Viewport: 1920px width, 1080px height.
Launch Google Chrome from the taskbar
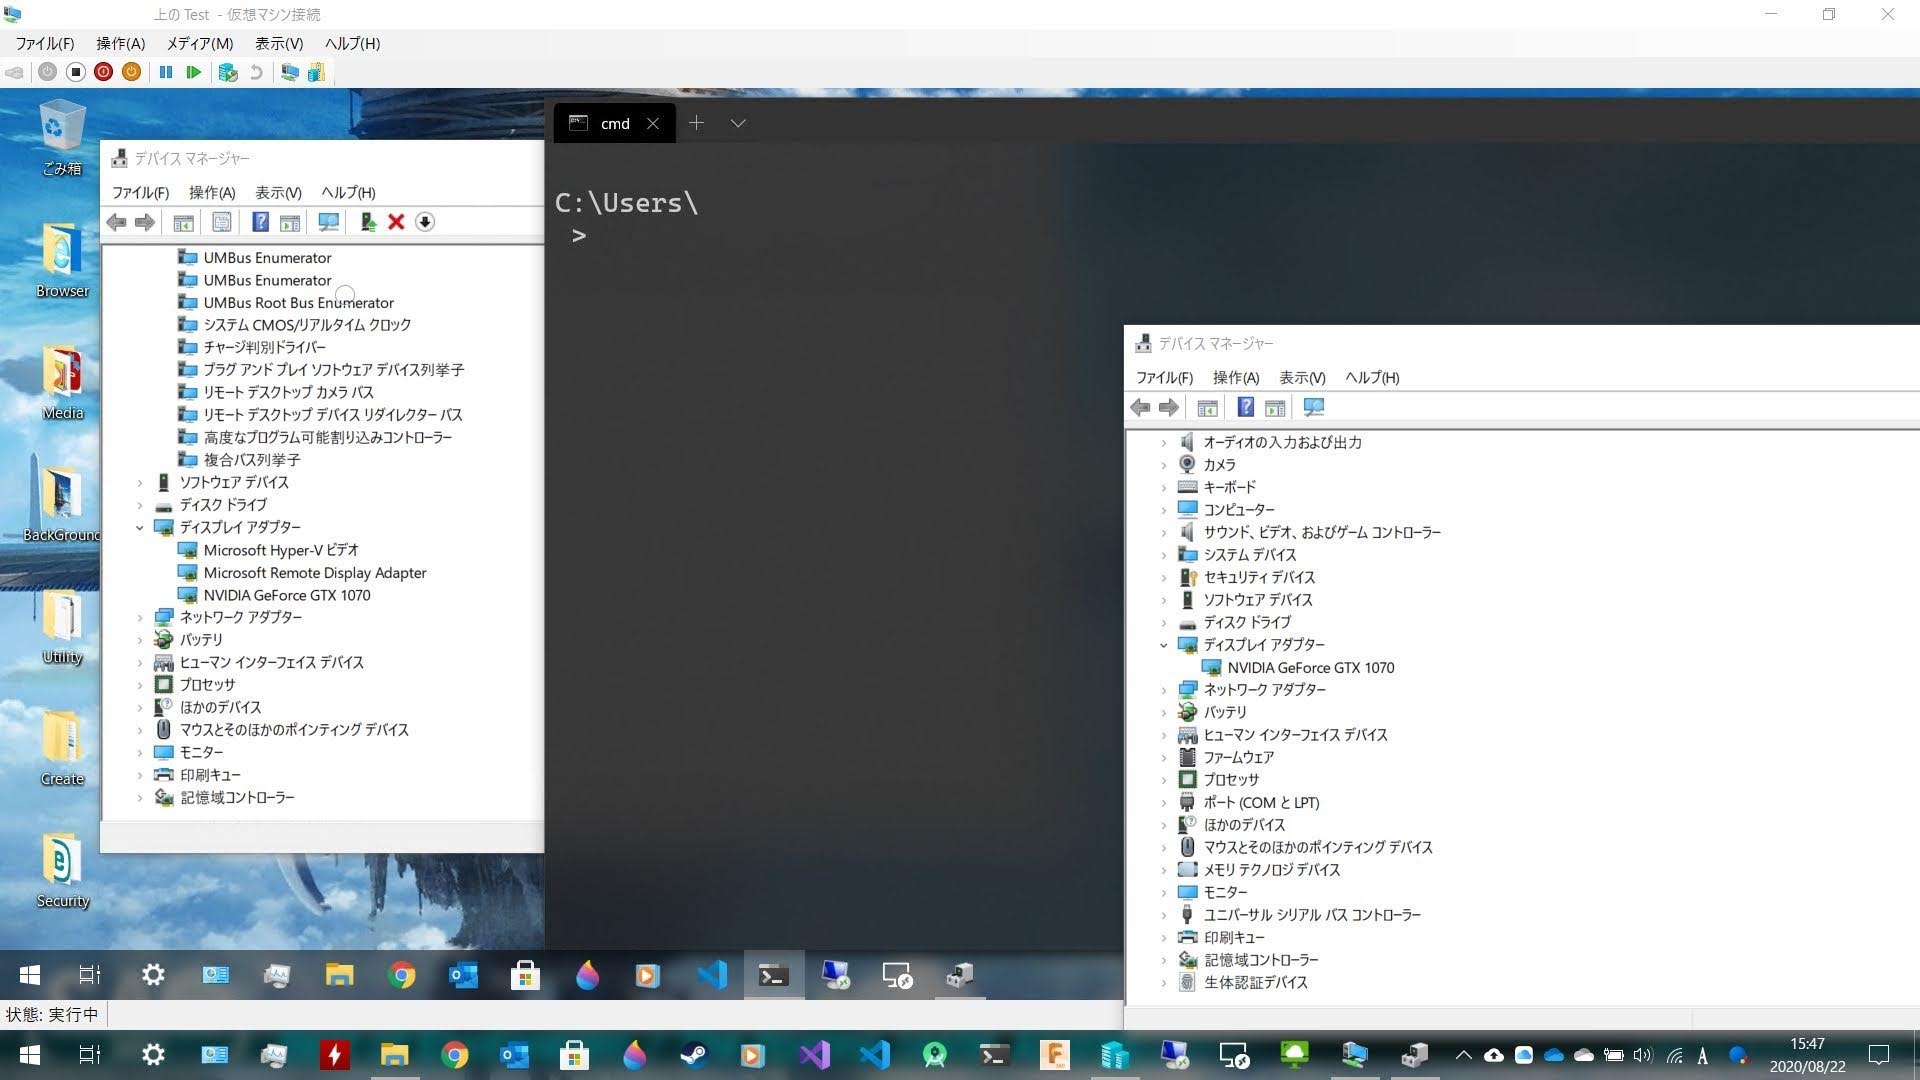pyautogui.click(x=401, y=975)
